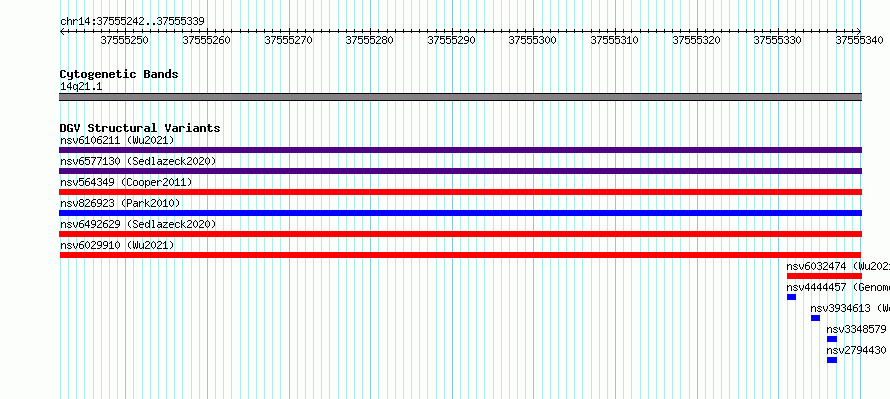Open the nsv2794430 variant label
This screenshot has height=399, width=890.
point(857,350)
